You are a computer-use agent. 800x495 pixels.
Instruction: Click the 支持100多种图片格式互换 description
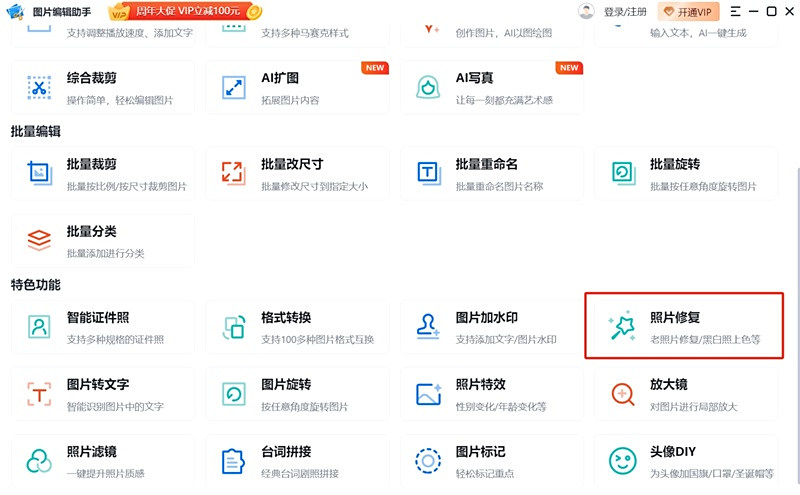pos(318,340)
